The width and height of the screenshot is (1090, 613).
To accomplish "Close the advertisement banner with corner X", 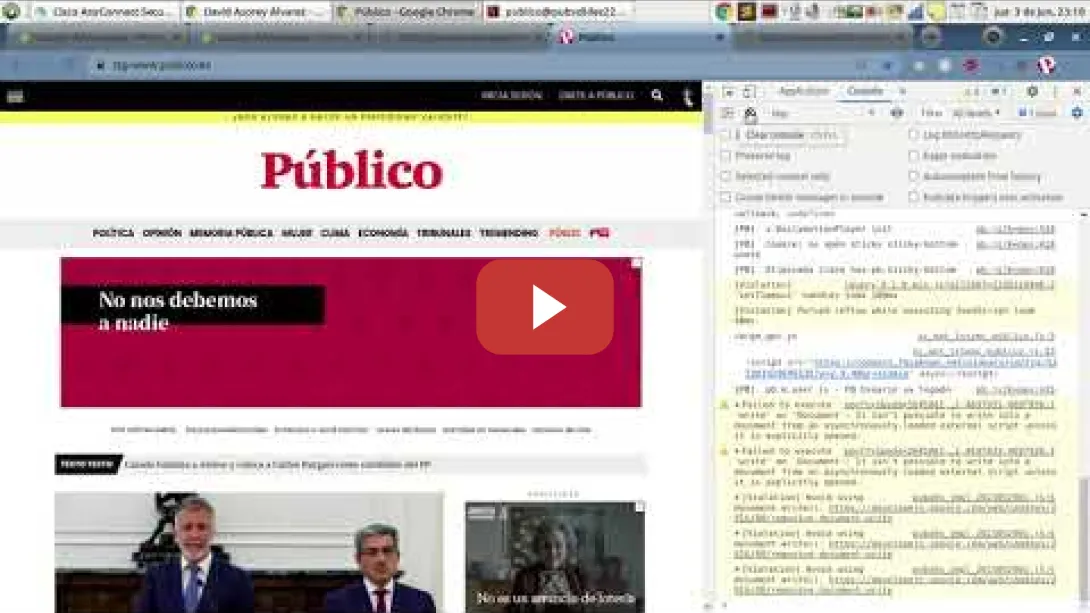I will click(636, 263).
